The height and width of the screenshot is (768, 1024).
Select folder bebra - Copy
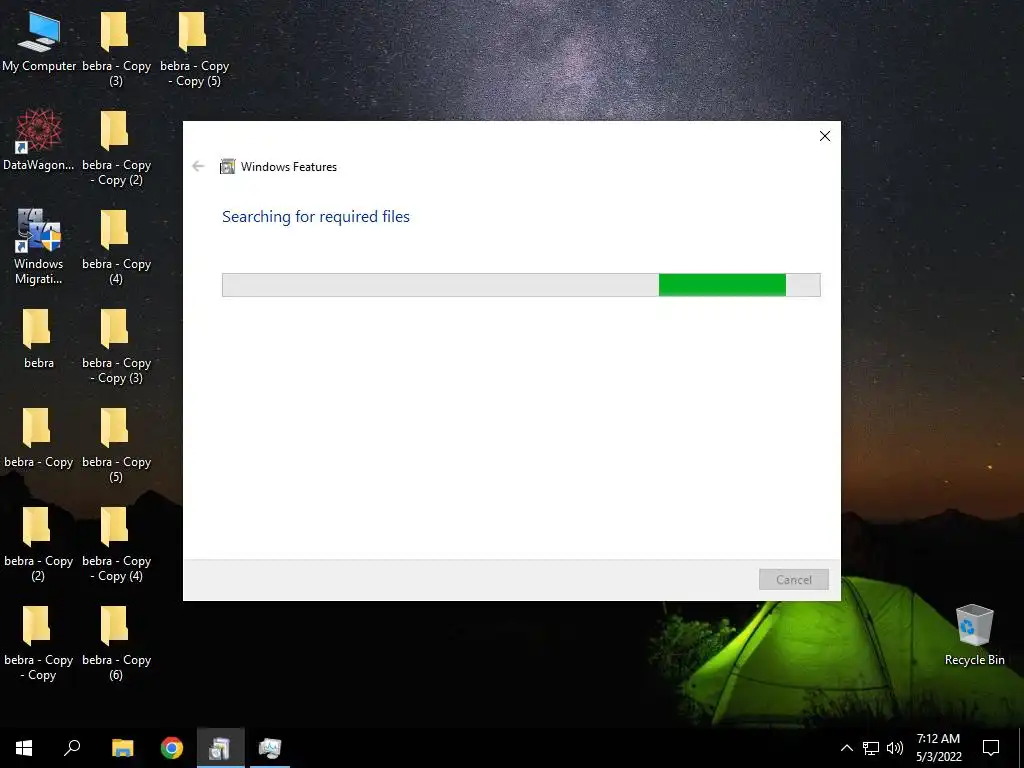click(39, 438)
